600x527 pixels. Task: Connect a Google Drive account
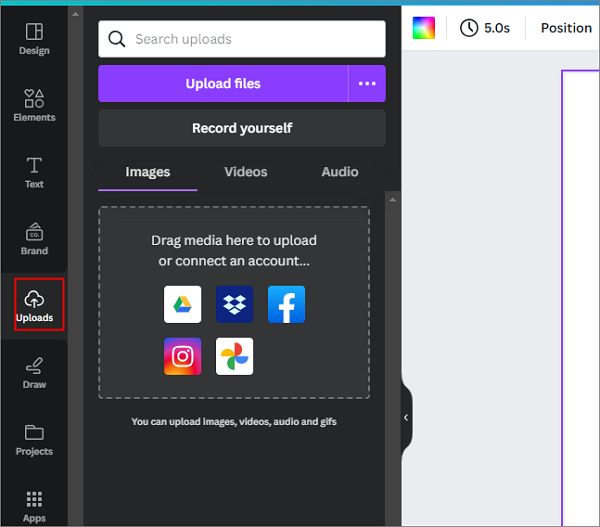tap(183, 304)
